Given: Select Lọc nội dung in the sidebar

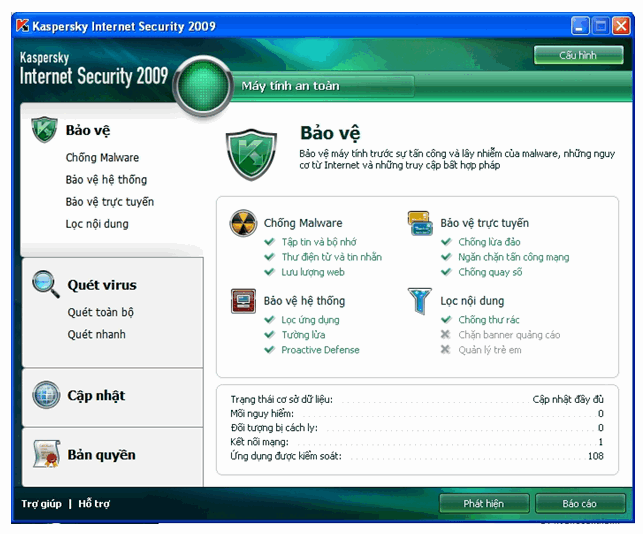Looking at the screenshot, I should pyautogui.click(x=97, y=224).
